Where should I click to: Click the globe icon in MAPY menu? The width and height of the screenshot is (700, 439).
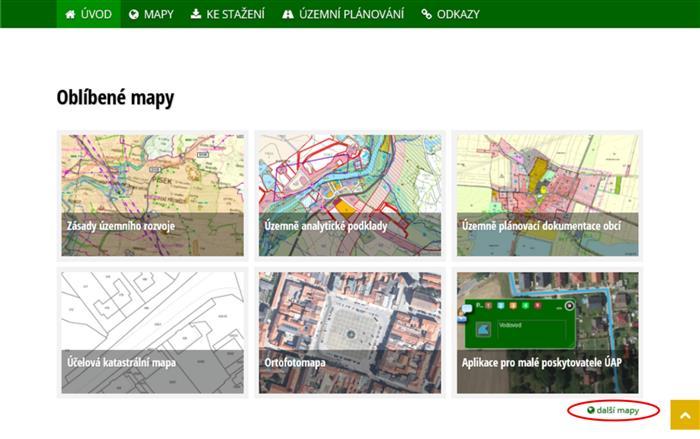[134, 14]
